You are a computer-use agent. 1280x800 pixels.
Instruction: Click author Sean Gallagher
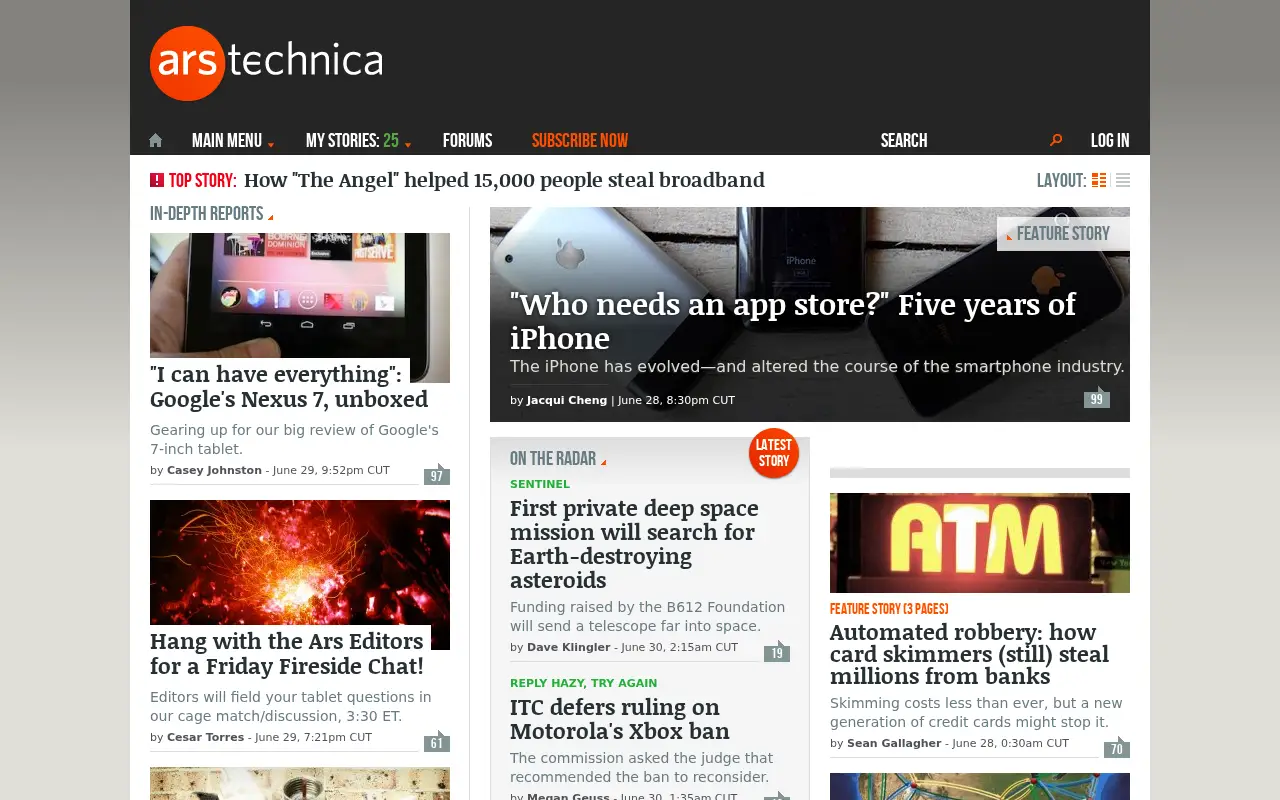point(894,743)
